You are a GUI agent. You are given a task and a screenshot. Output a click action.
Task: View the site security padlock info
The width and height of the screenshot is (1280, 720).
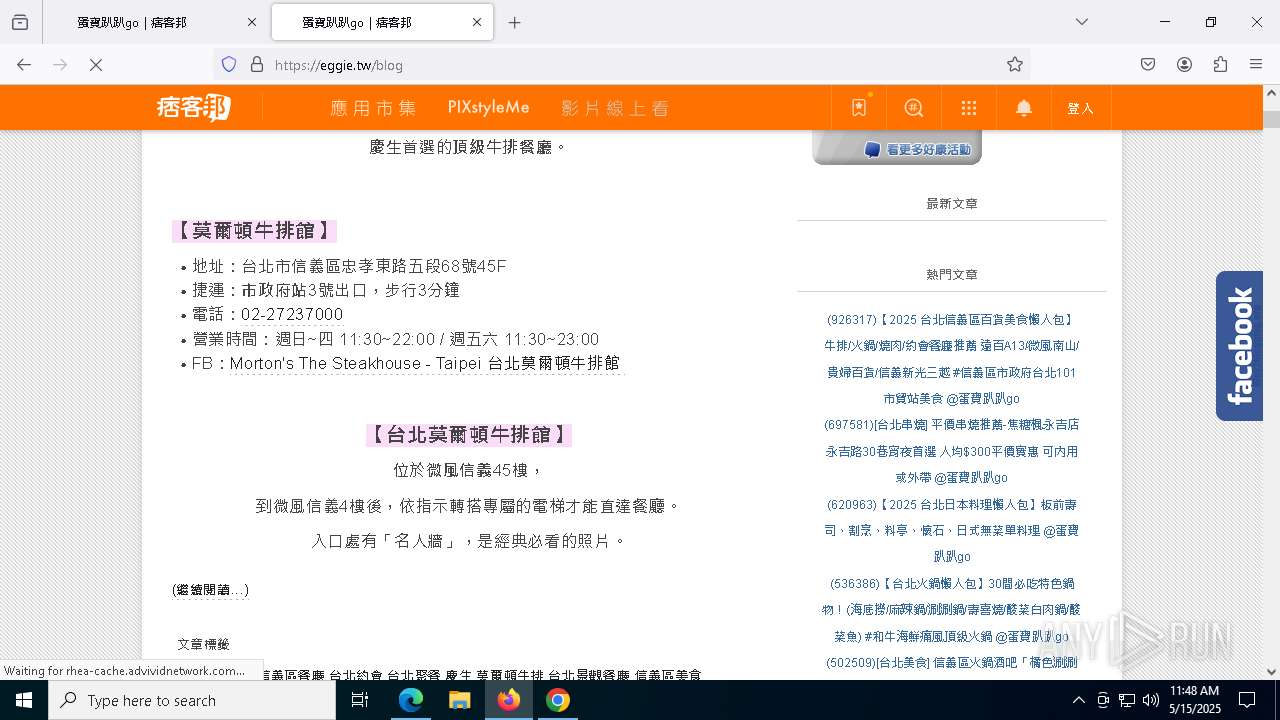click(257, 64)
